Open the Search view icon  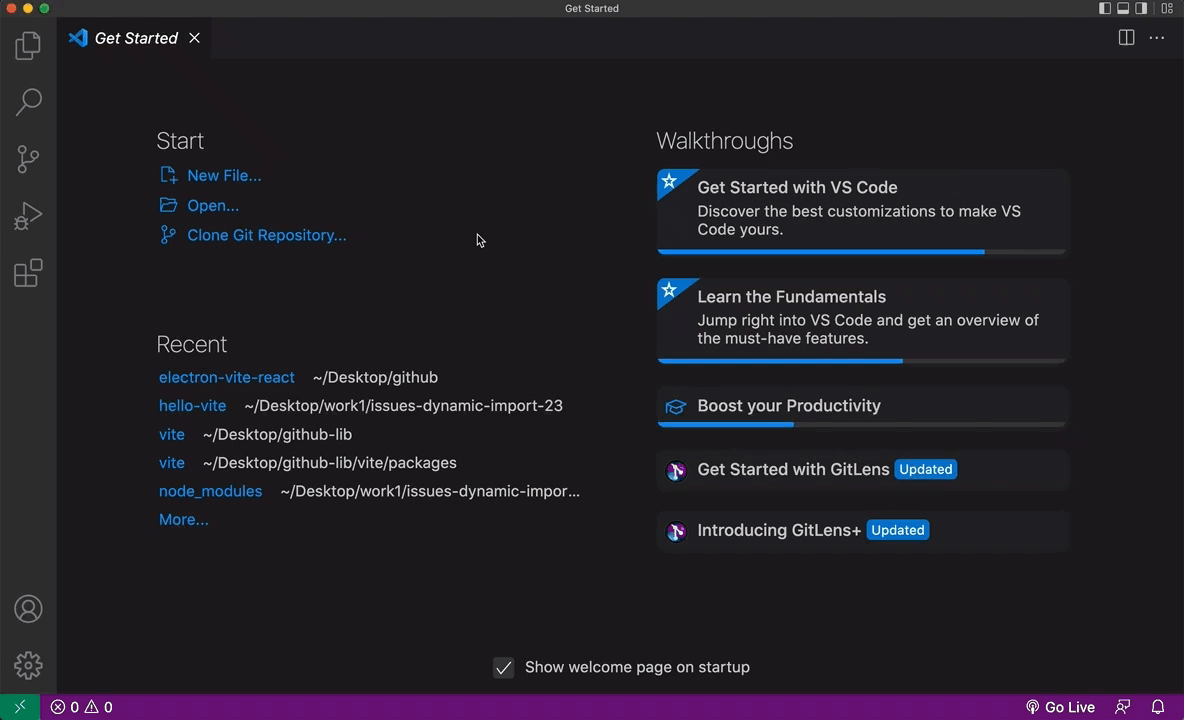[28, 101]
